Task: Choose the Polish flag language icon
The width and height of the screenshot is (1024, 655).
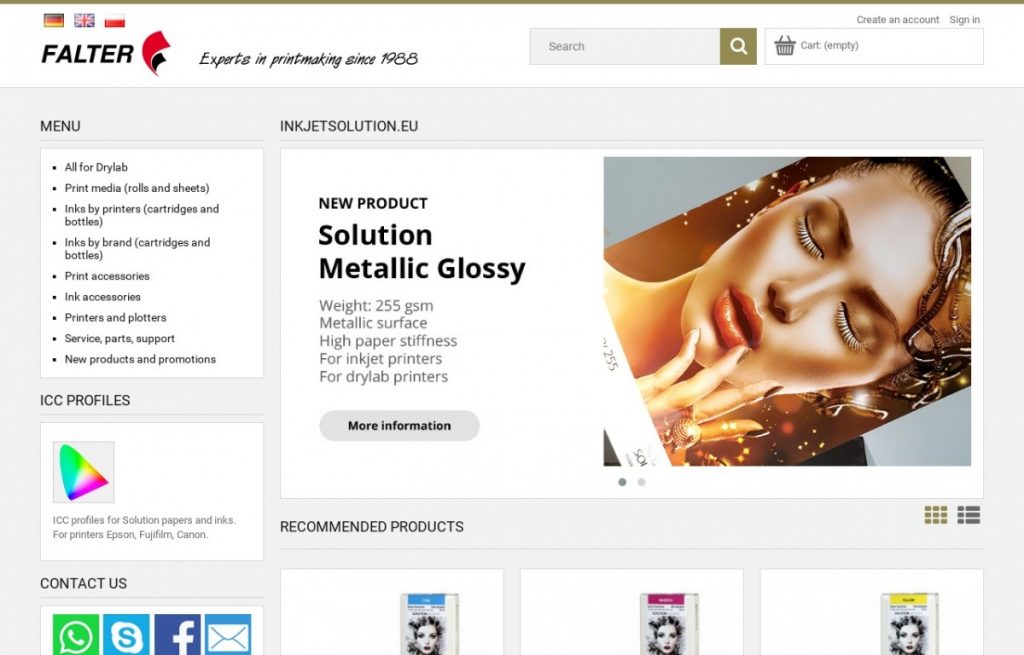Action: click(x=114, y=20)
